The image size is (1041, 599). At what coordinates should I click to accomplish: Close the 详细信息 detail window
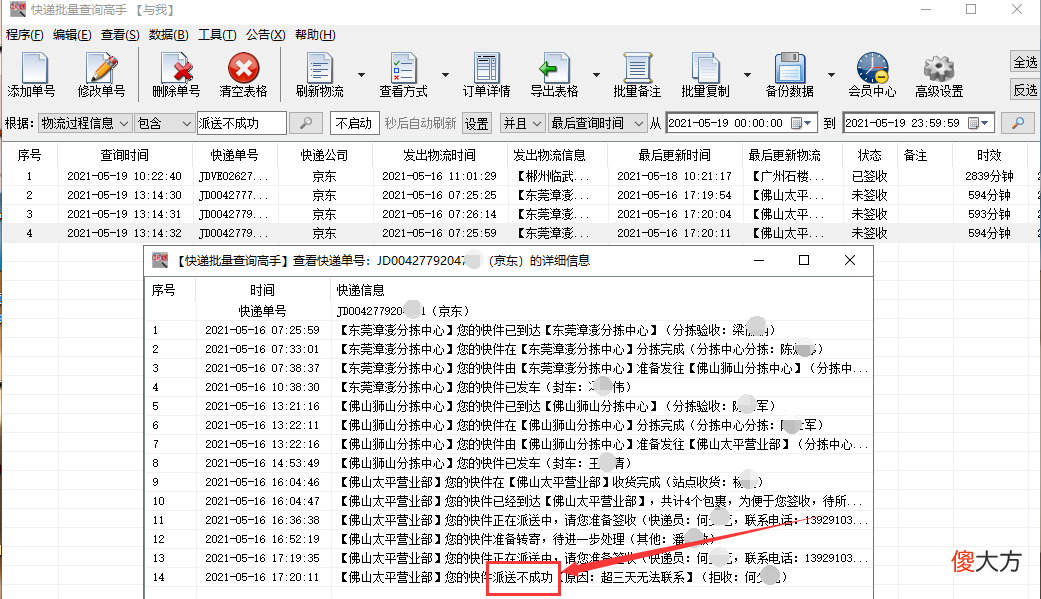[850, 260]
